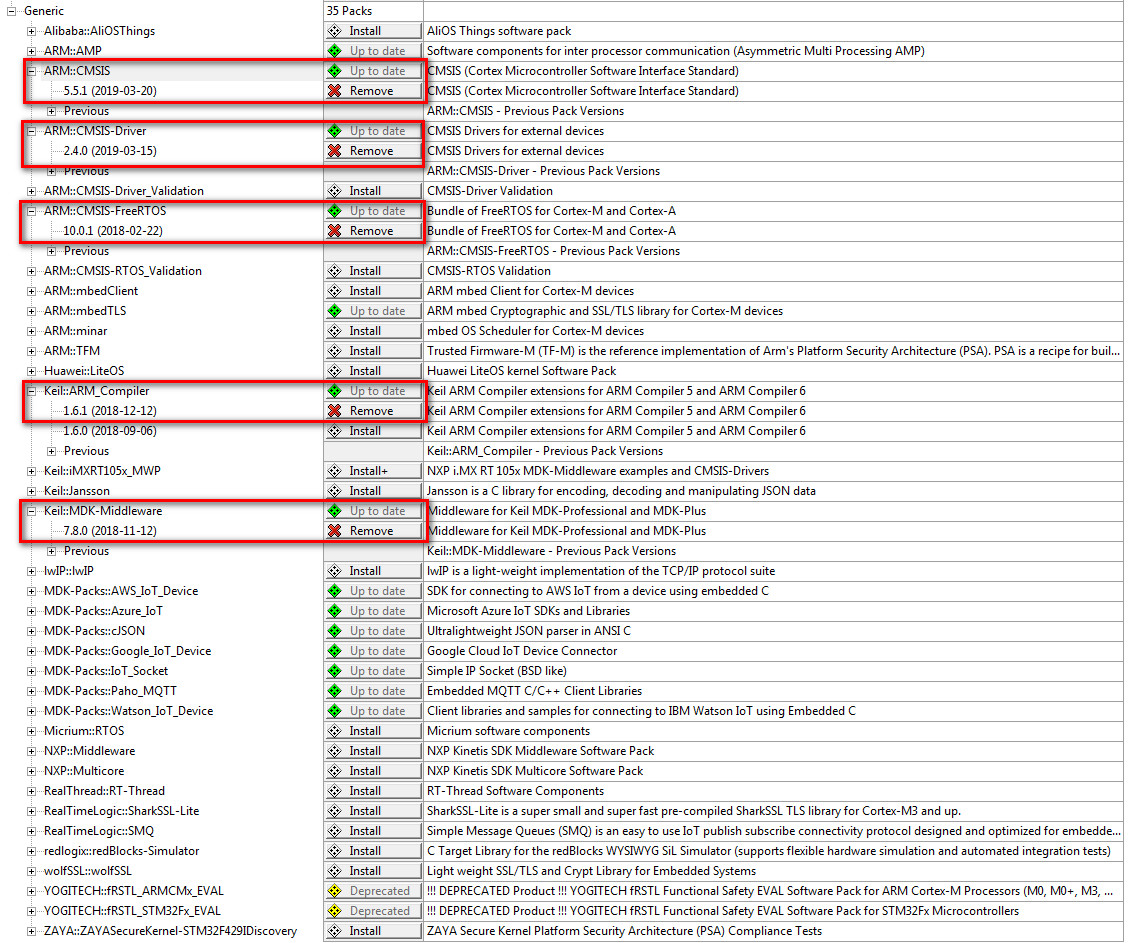The width and height of the screenshot is (1133, 943).
Task: Click Up to date button for ARM::AMP
Action: click(x=373, y=51)
